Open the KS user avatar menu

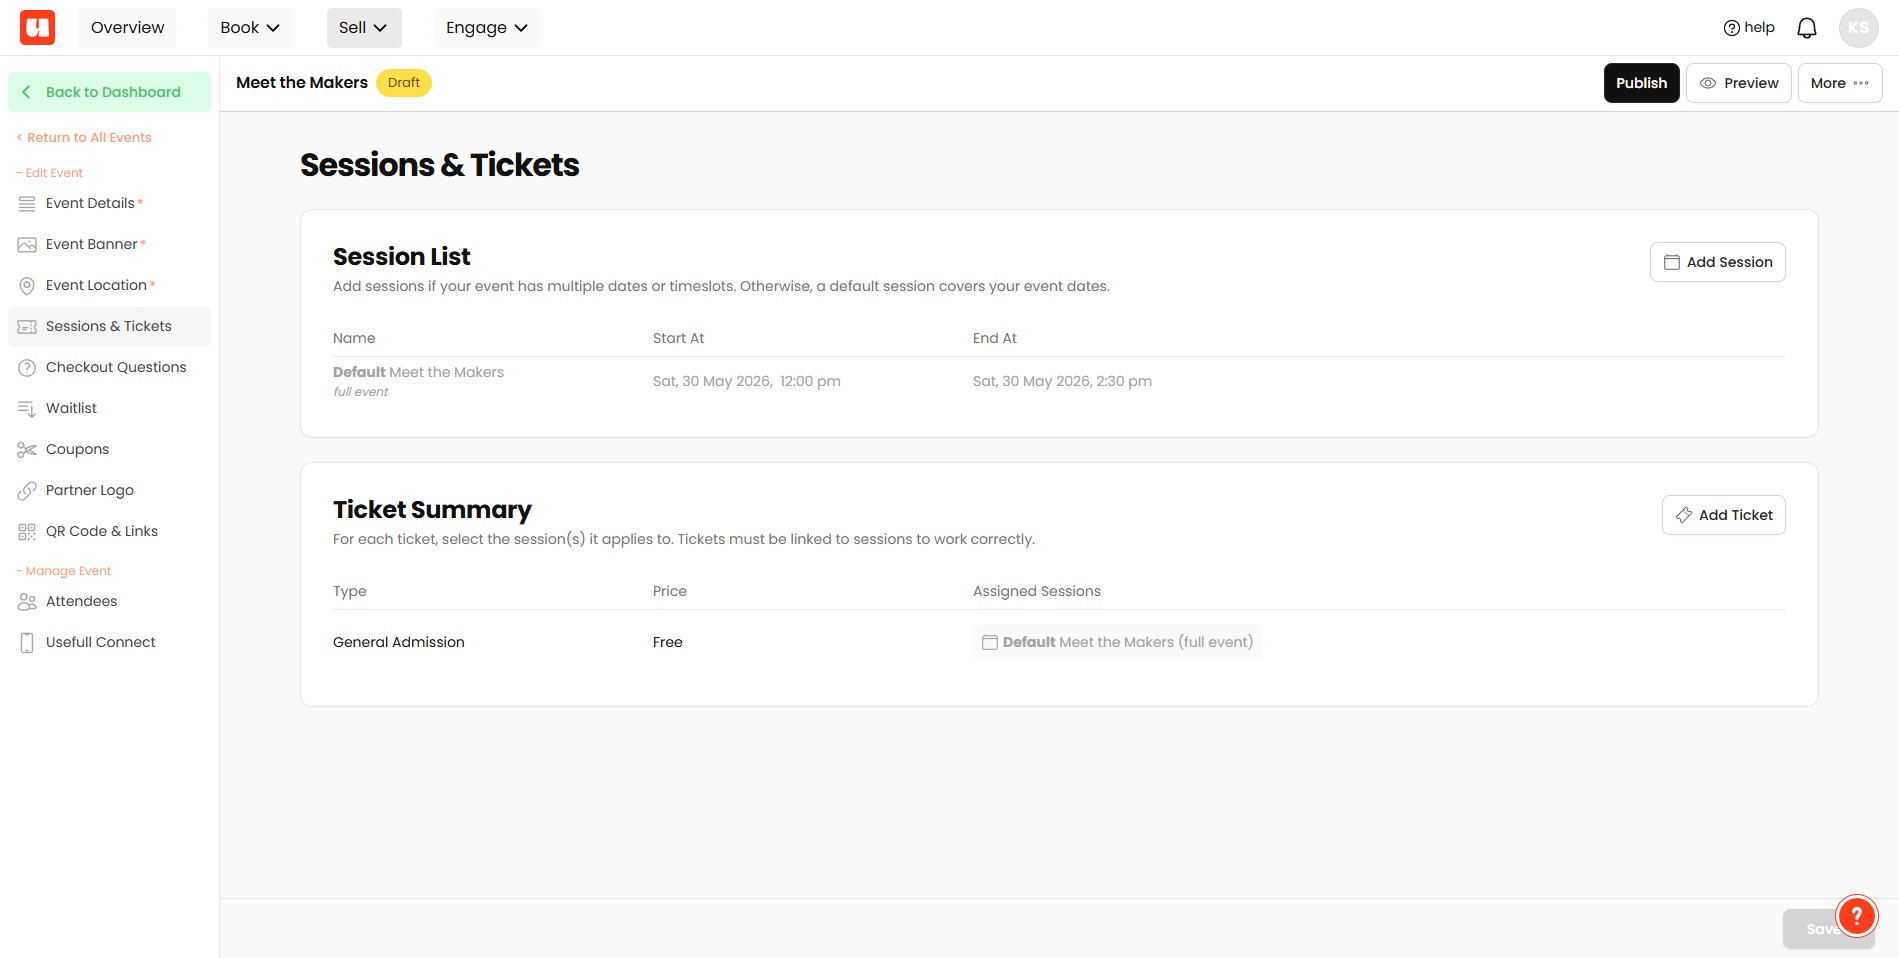point(1858,28)
